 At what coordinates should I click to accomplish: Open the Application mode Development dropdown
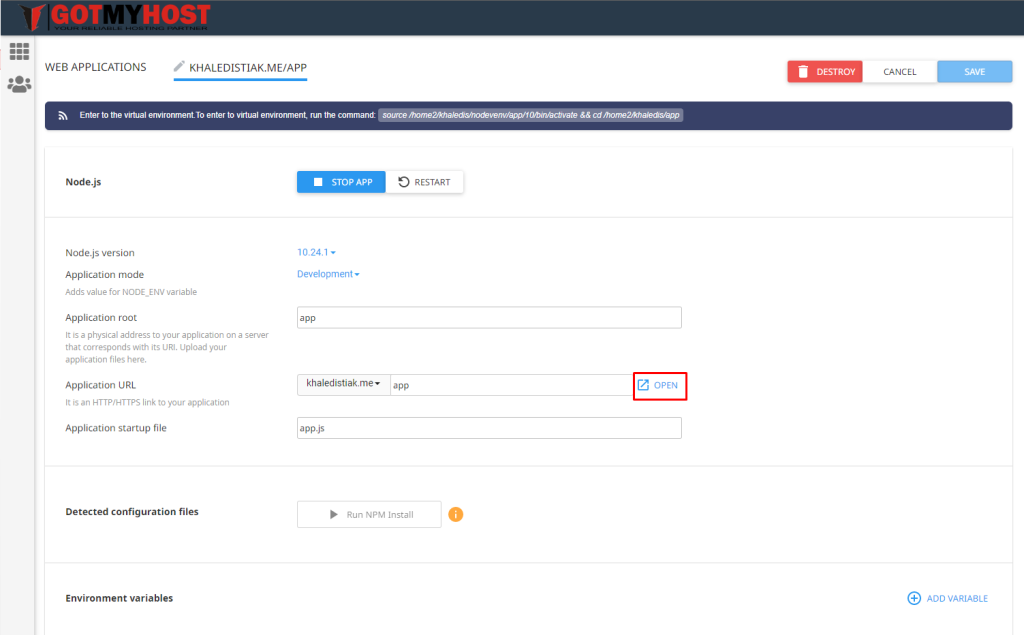tap(328, 274)
